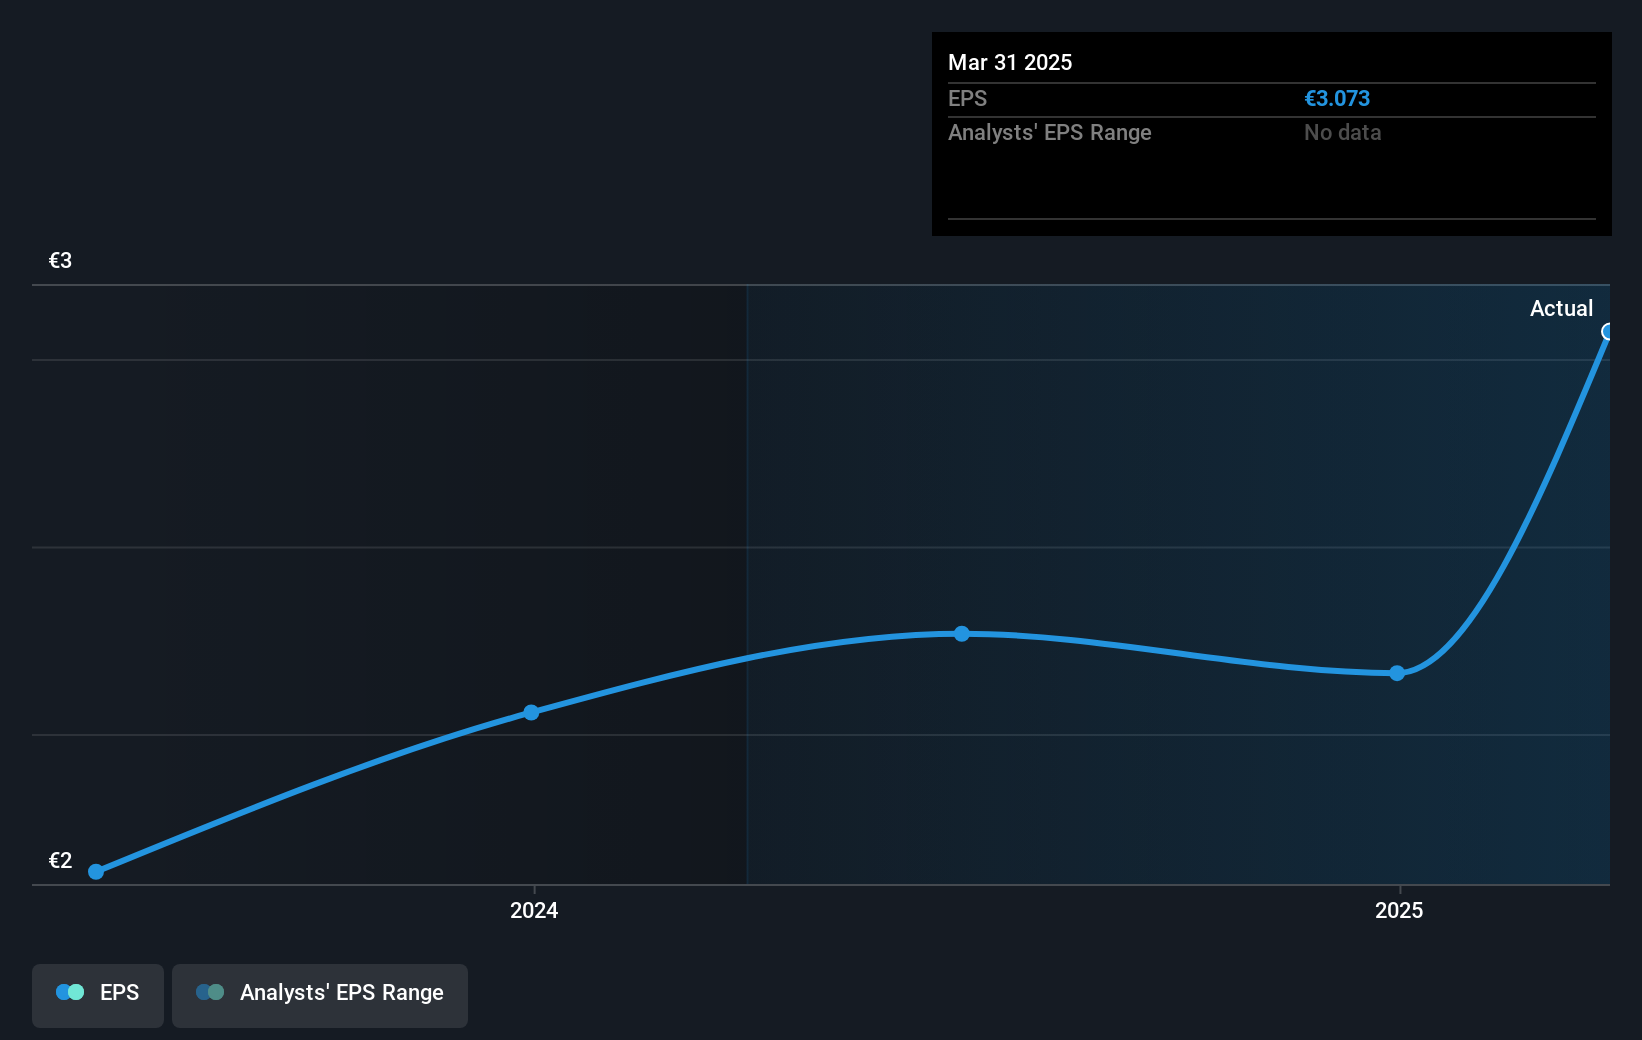
Task: Toggle the Analysts' EPS Range legend
Action: click(x=320, y=995)
